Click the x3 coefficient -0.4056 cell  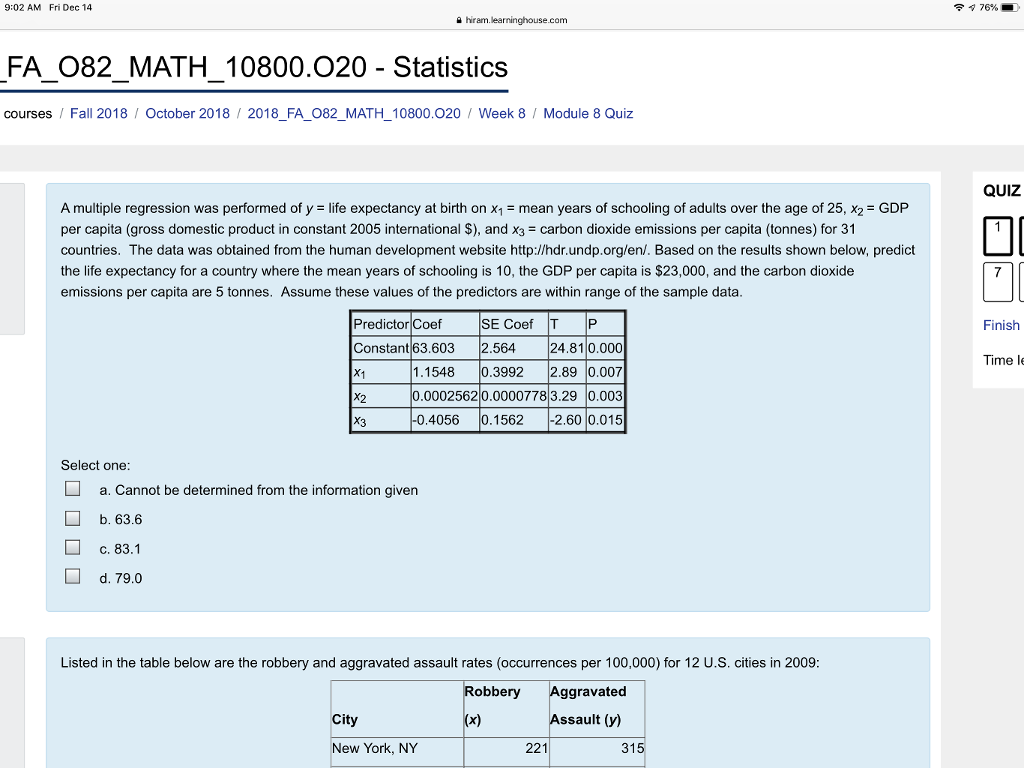click(x=445, y=420)
